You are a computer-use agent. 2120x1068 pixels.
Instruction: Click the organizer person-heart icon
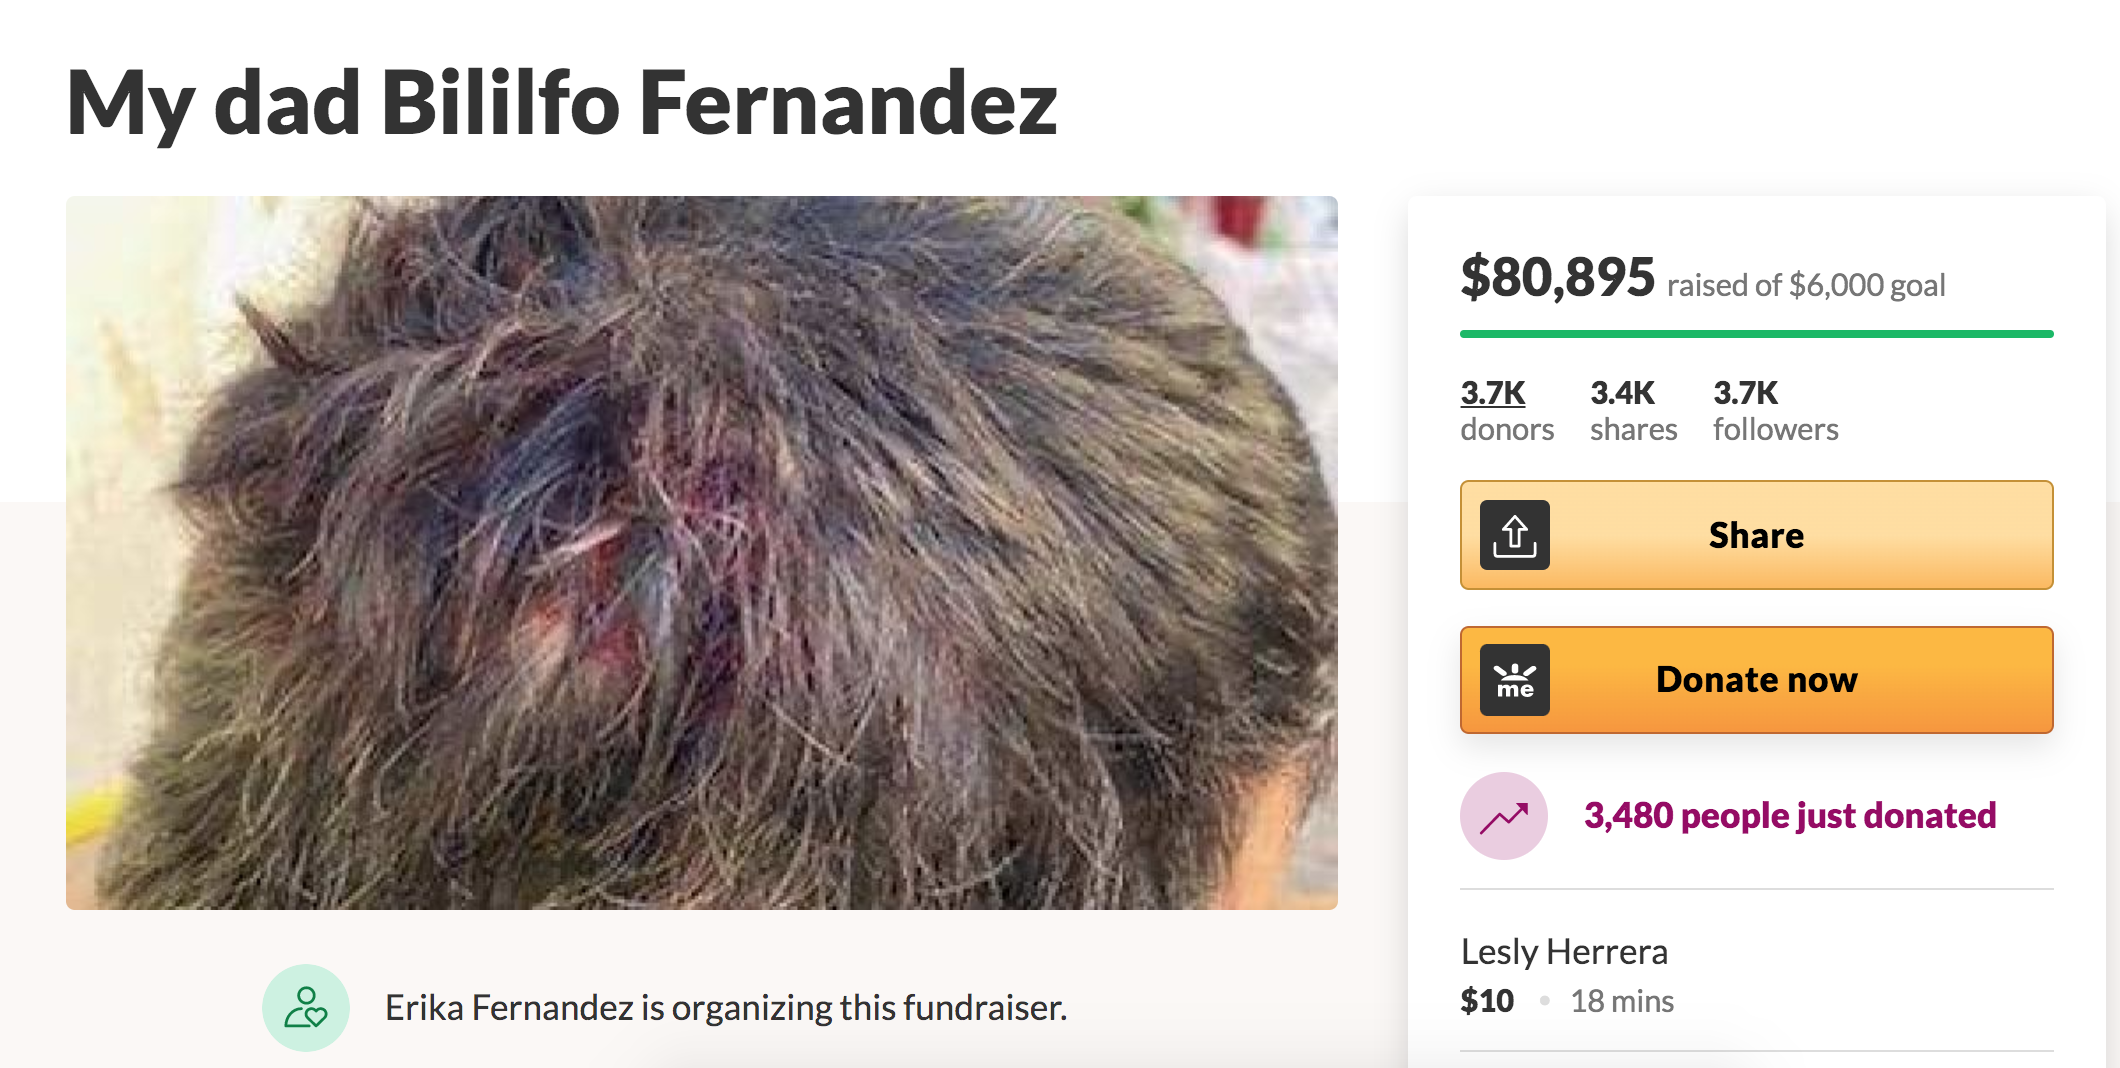point(306,1007)
